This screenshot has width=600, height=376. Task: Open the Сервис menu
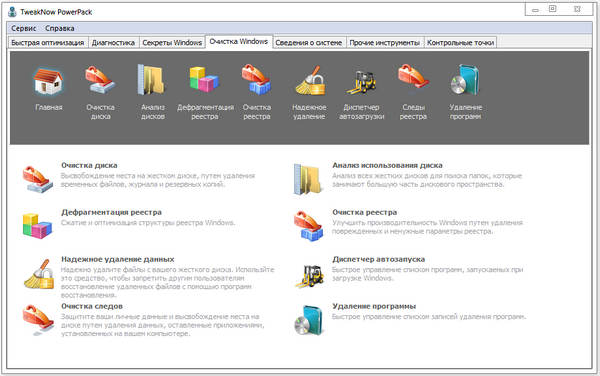coord(24,28)
